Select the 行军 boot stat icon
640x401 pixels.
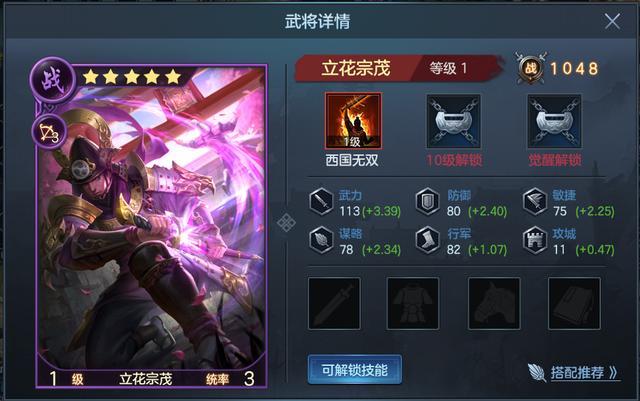click(x=427, y=240)
